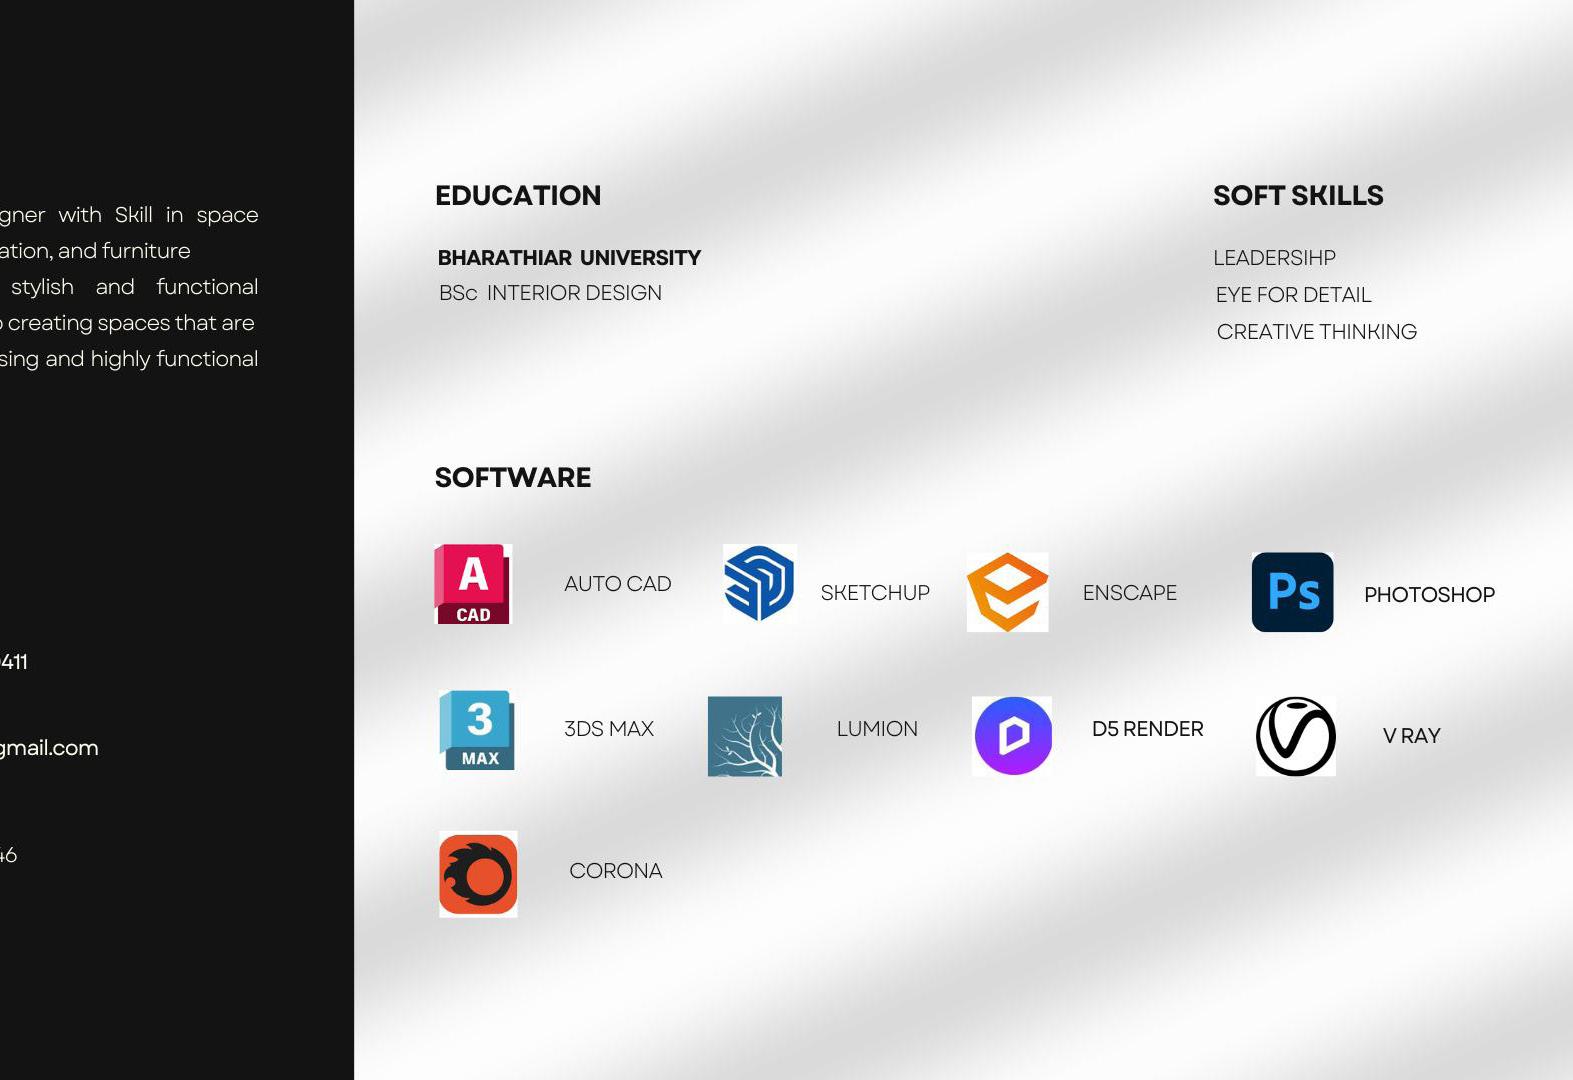The height and width of the screenshot is (1080, 1573).
Task: Select the V RAY label
Action: coord(1411,736)
